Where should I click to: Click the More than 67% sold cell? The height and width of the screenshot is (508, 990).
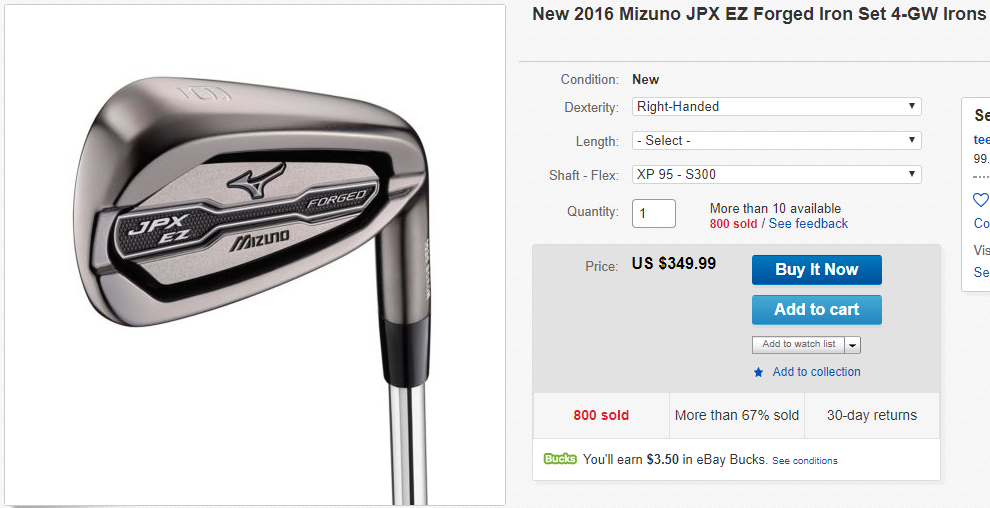pyautogui.click(x=737, y=415)
